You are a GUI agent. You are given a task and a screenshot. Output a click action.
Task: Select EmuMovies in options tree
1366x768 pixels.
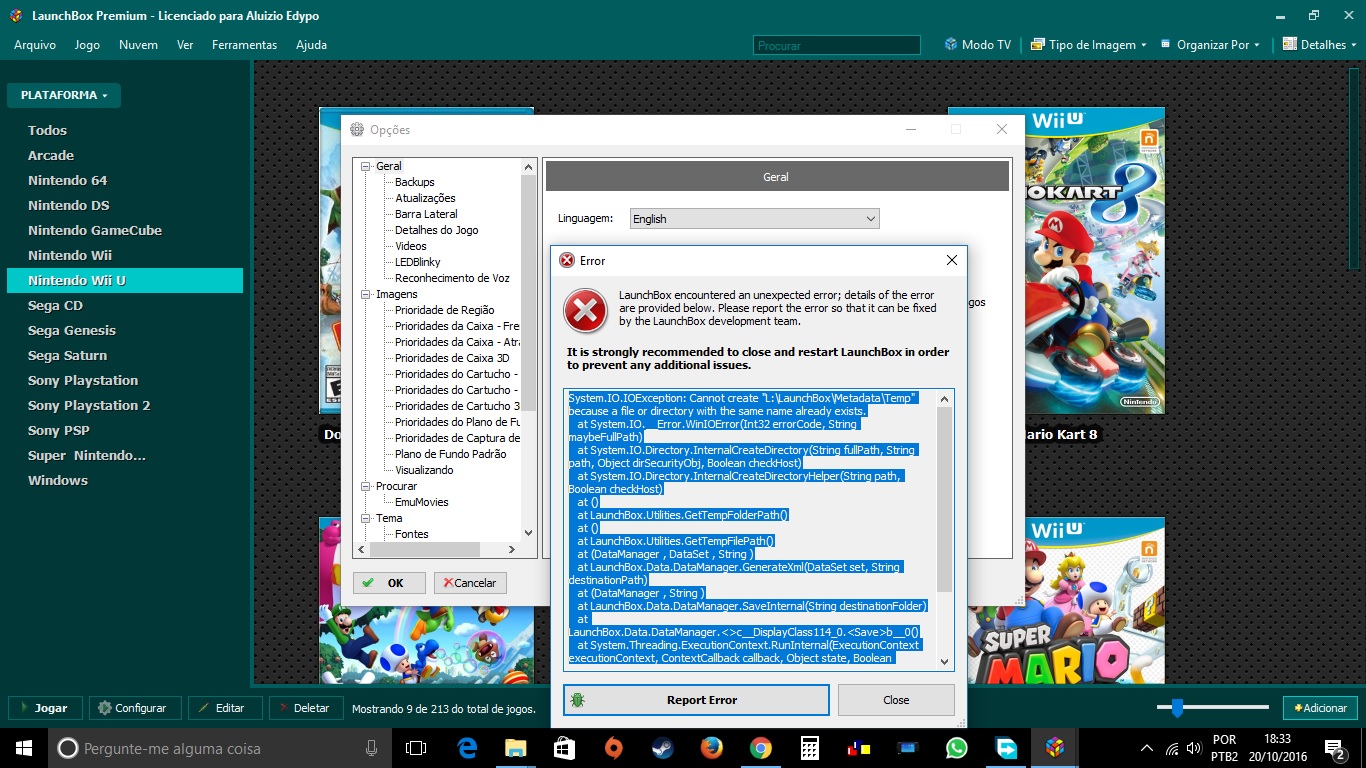[x=422, y=502]
